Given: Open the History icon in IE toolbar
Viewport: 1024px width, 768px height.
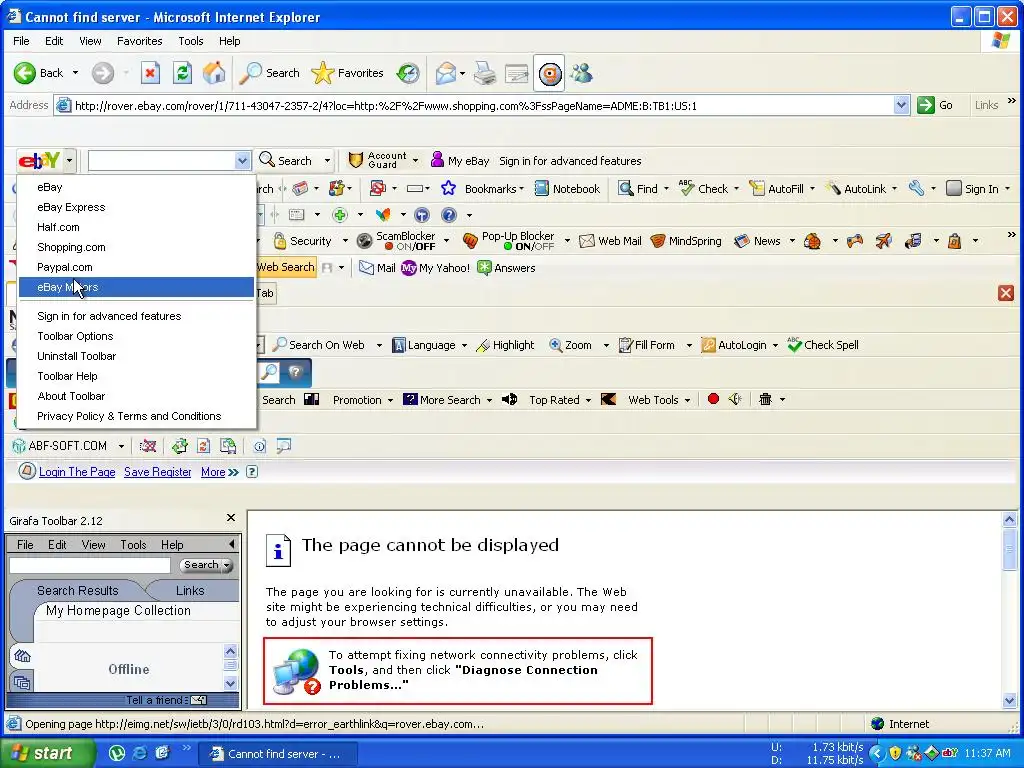Looking at the screenshot, I should pyautogui.click(x=408, y=73).
